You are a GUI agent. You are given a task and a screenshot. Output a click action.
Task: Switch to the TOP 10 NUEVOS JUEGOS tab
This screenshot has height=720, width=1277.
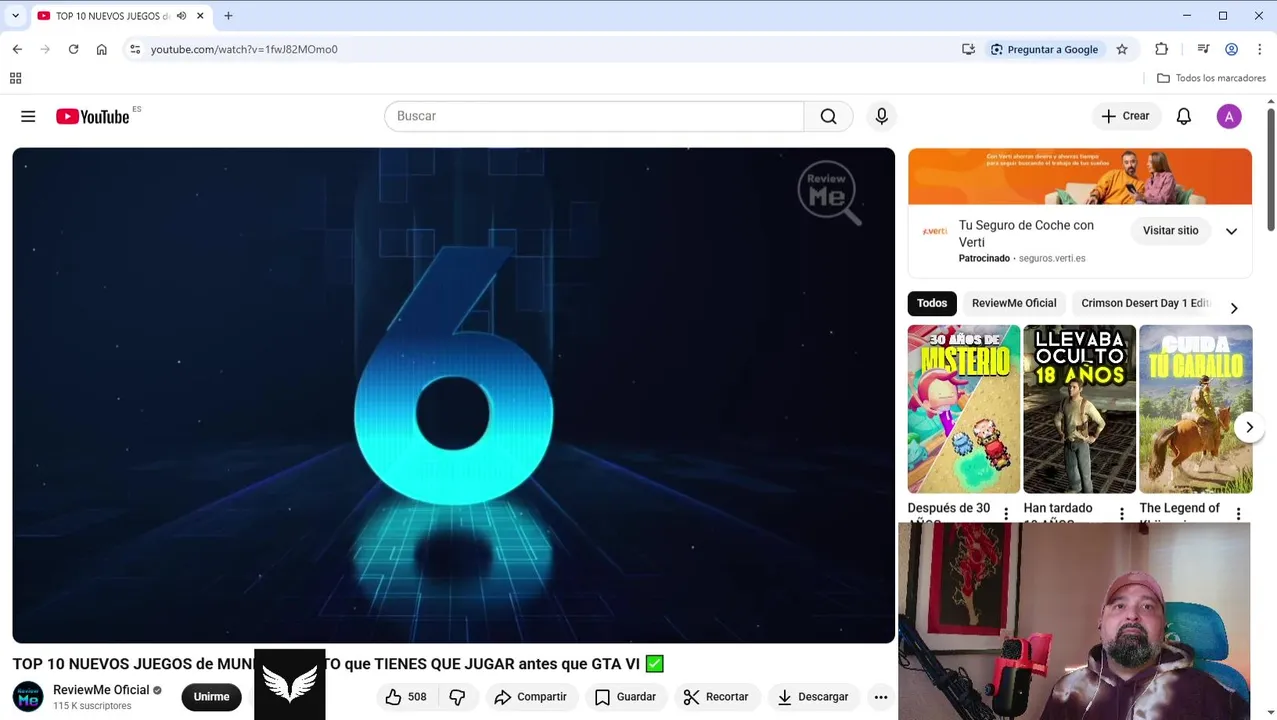click(x=111, y=16)
